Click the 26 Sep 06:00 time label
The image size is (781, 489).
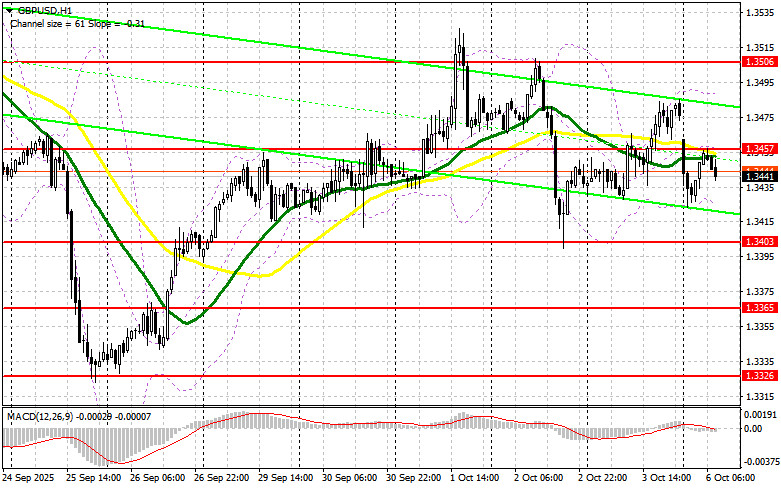click(157, 478)
